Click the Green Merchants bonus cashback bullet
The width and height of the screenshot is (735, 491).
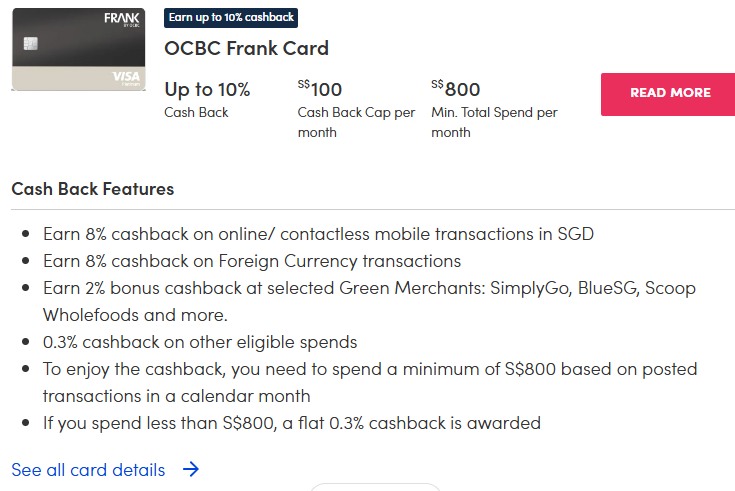coord(369,288)
